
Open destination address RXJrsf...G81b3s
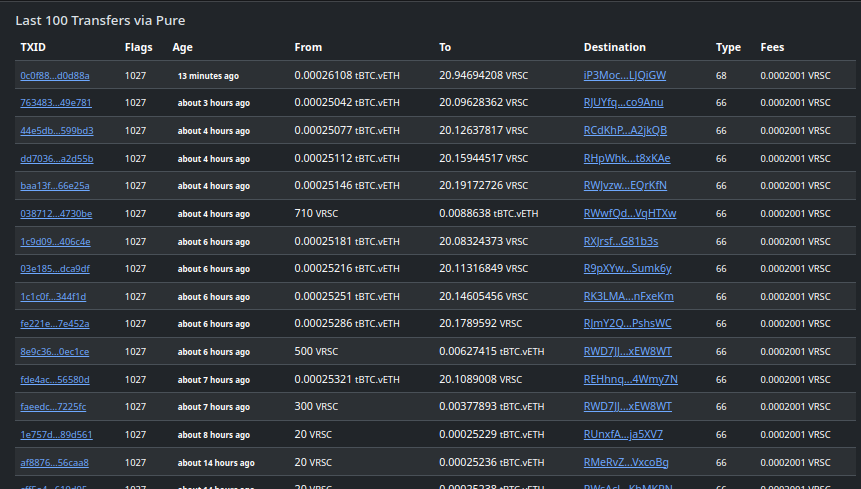pos(621,241)
